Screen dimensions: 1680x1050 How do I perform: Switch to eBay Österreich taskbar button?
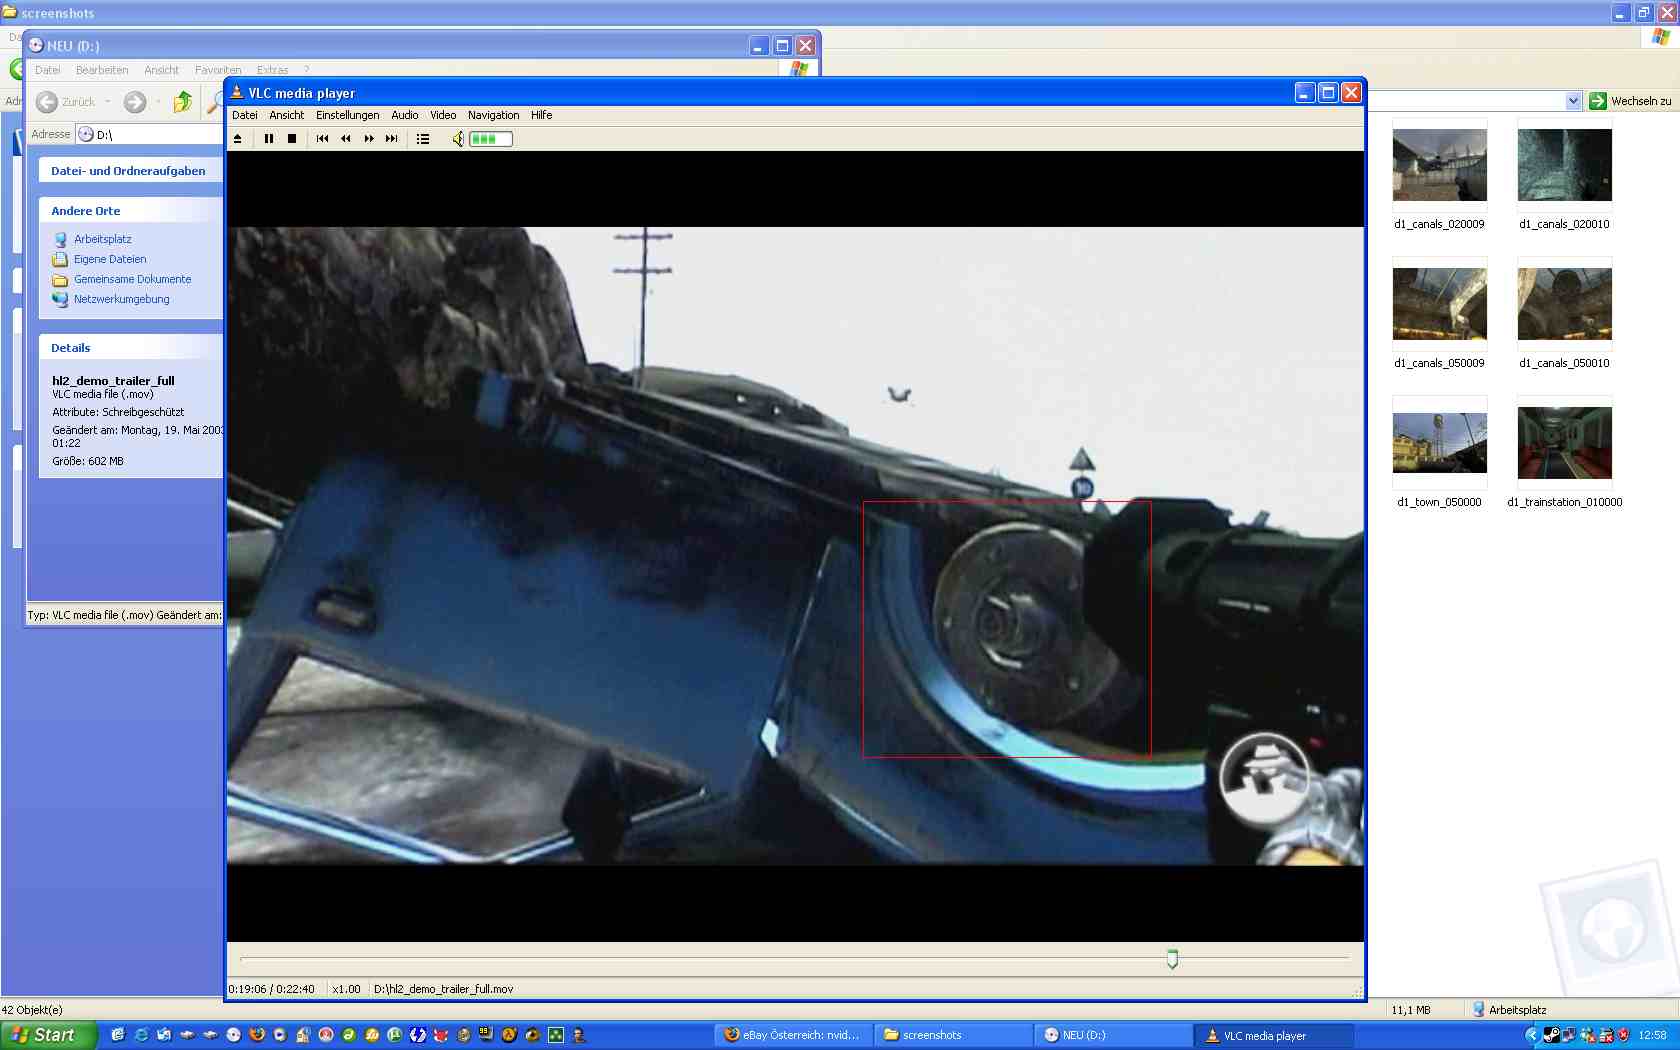pos(794,1035)
